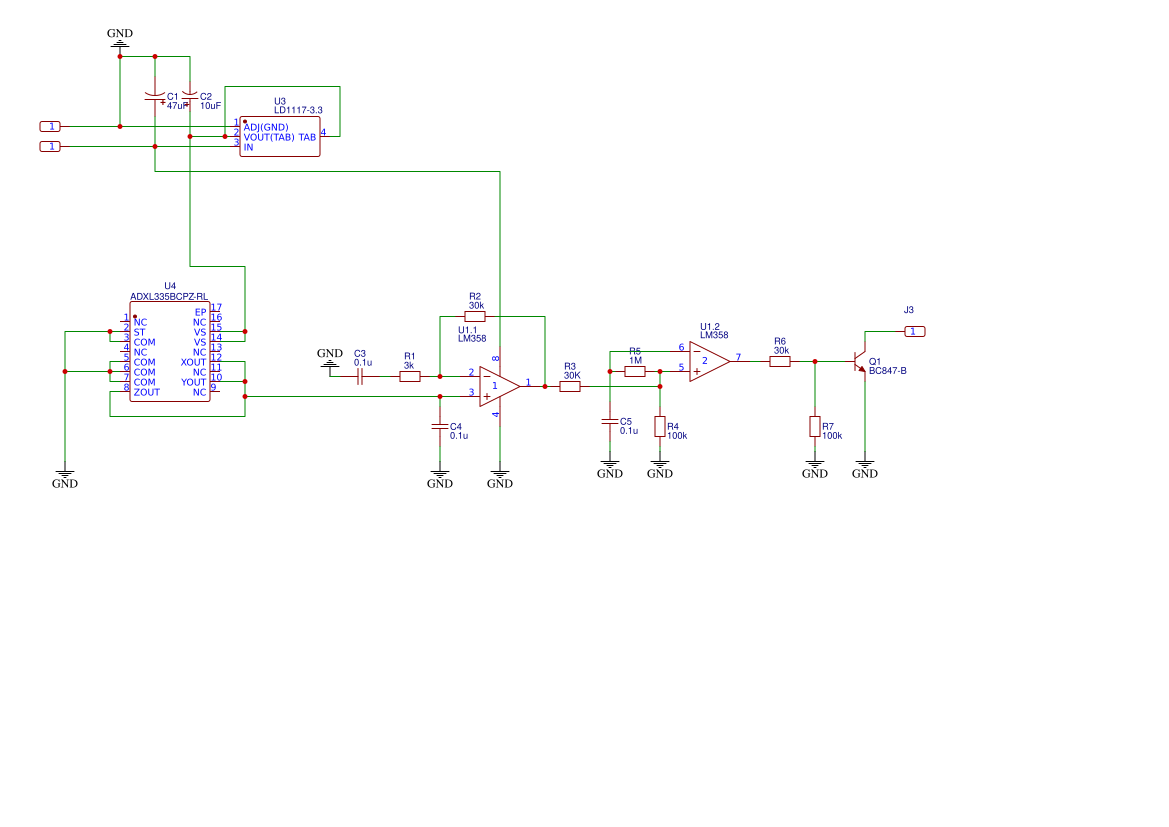
Task: Click the input connector on the ADJ(GND) line
Action: pyautogui.click(x=50, y=127)
